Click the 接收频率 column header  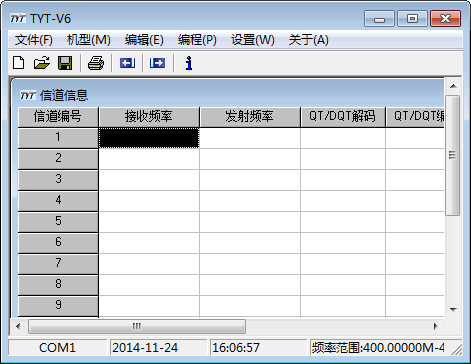click(149, 117)
